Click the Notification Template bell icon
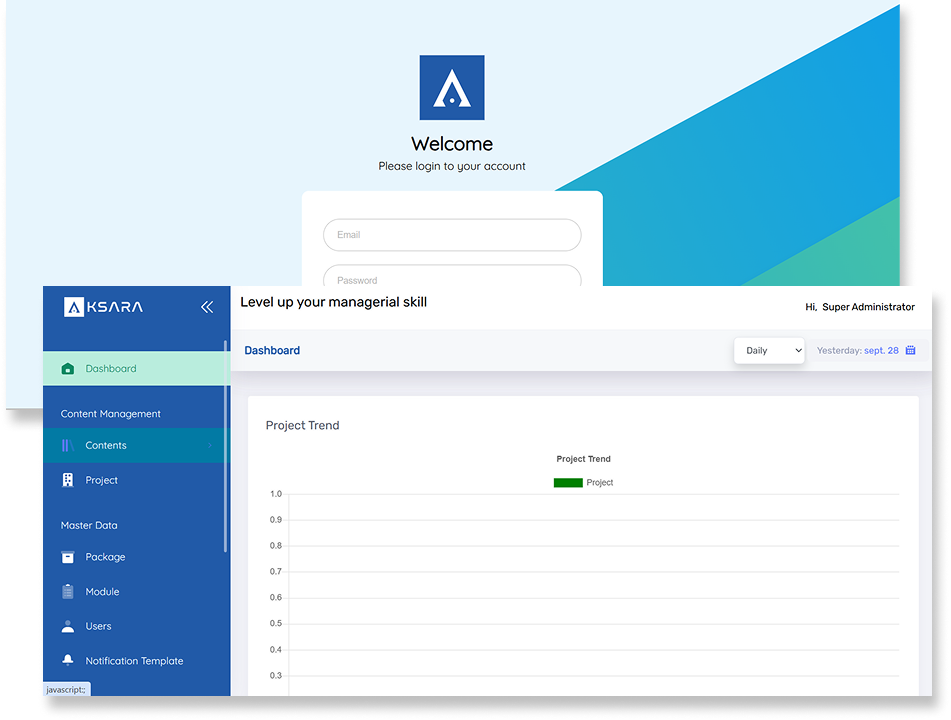Viewport: 951px width, 720px height. (x=68, y=661)
